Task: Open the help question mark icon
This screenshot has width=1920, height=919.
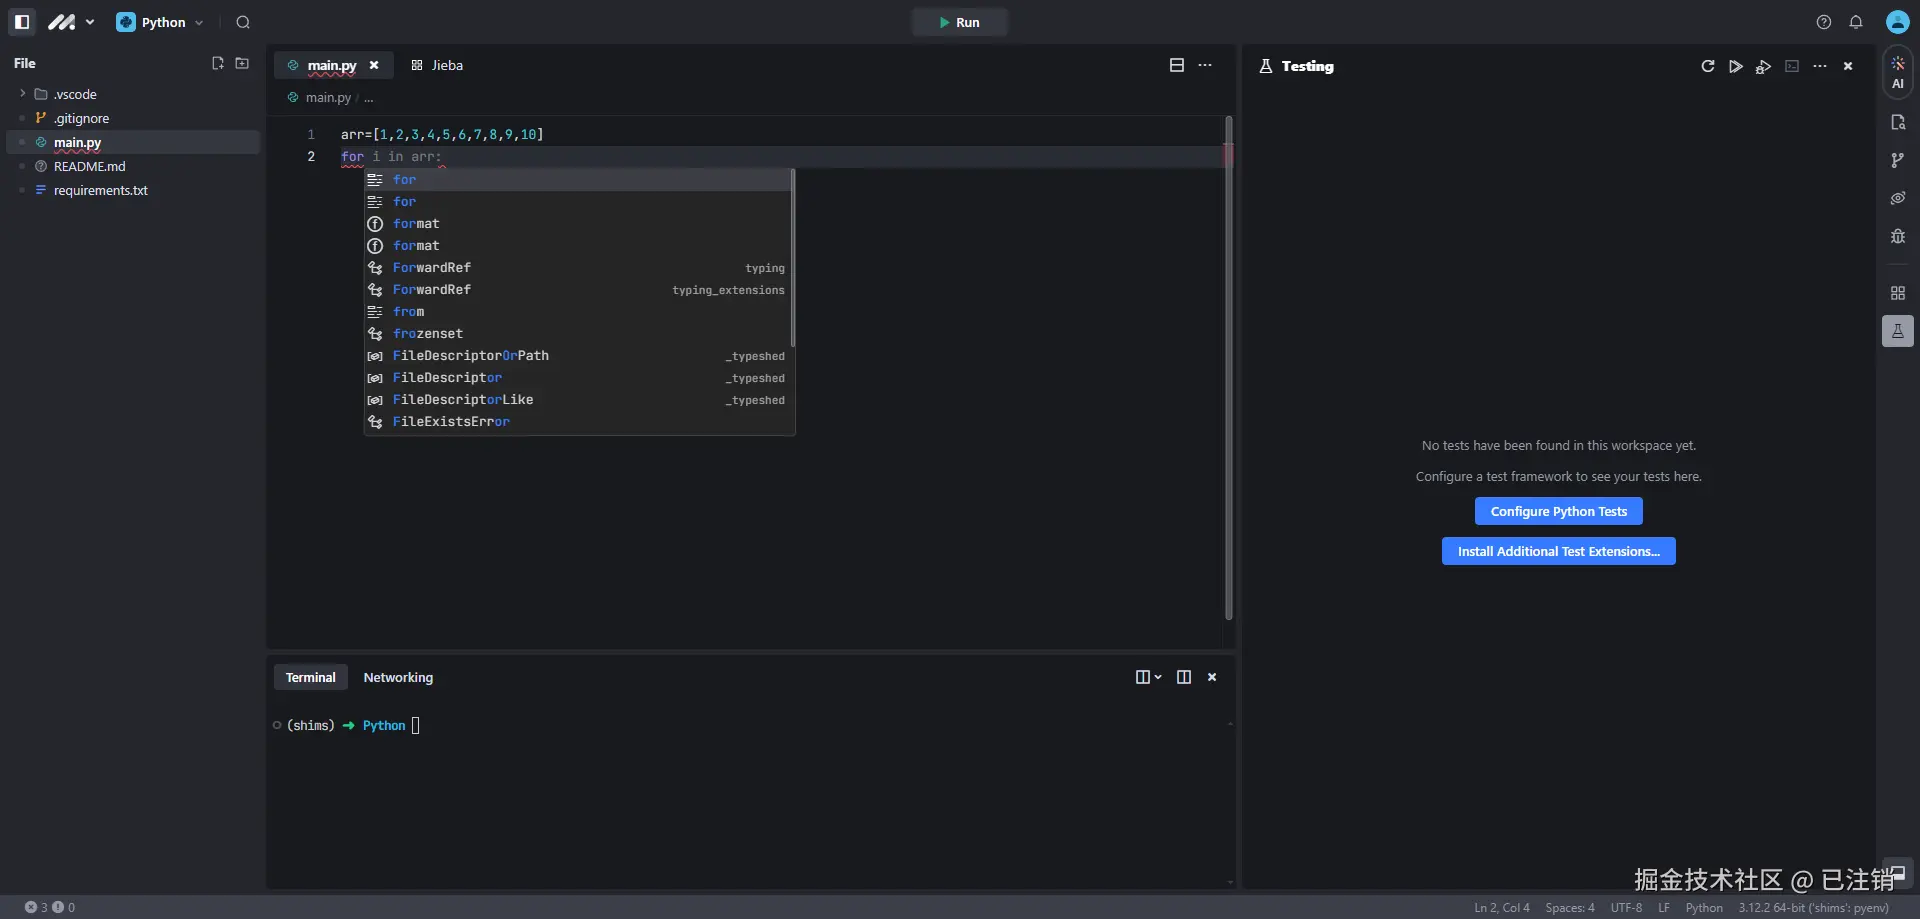Action: 1824,22
